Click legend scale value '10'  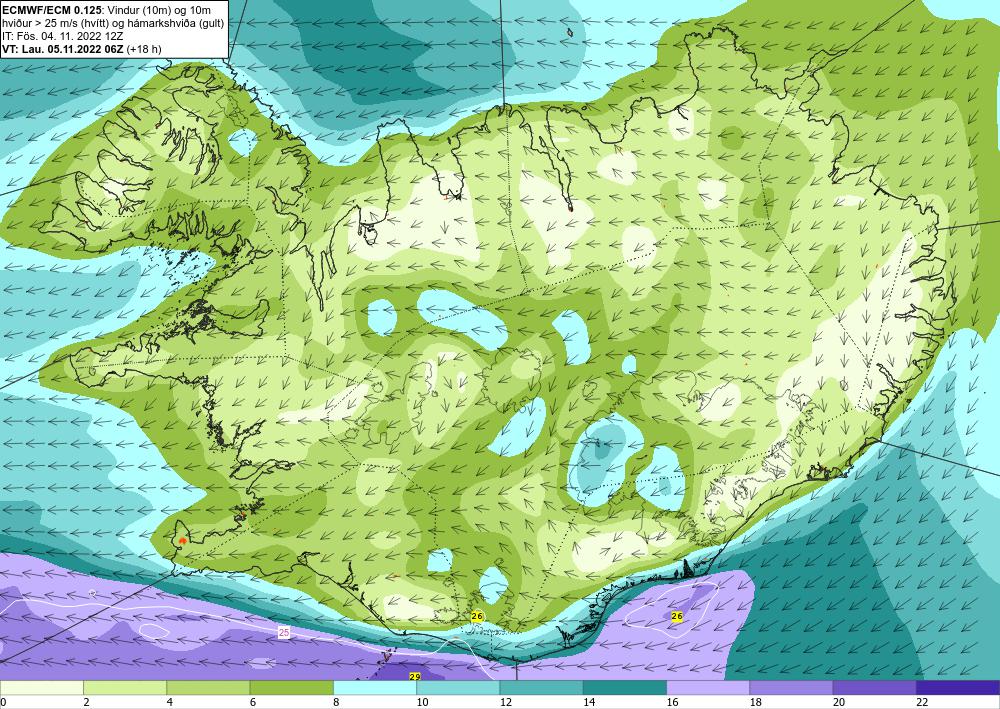click(x=422, y=702)
